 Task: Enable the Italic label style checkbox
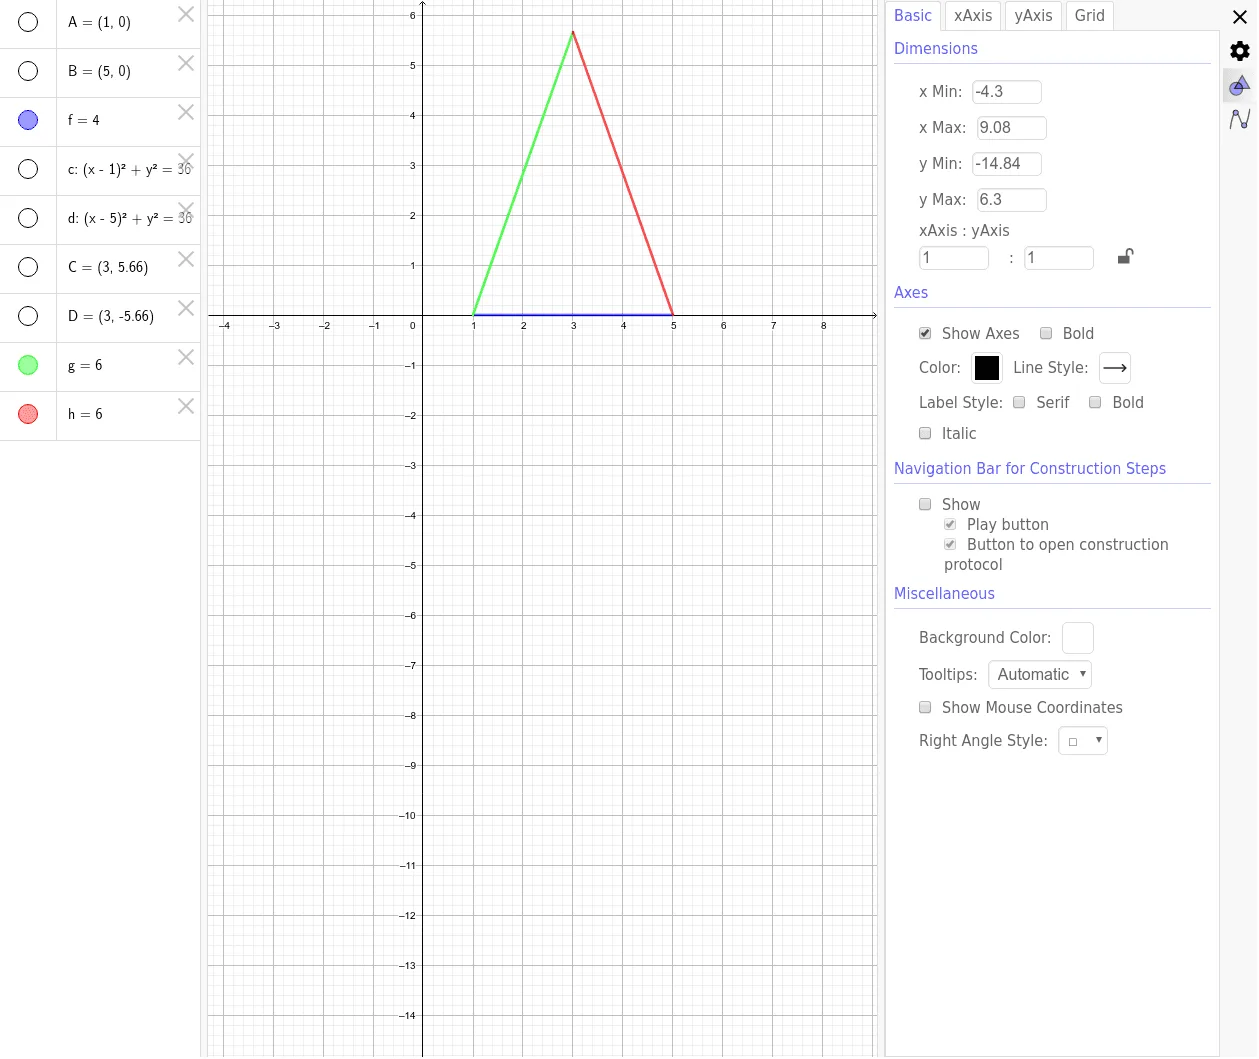coord(925,433)
